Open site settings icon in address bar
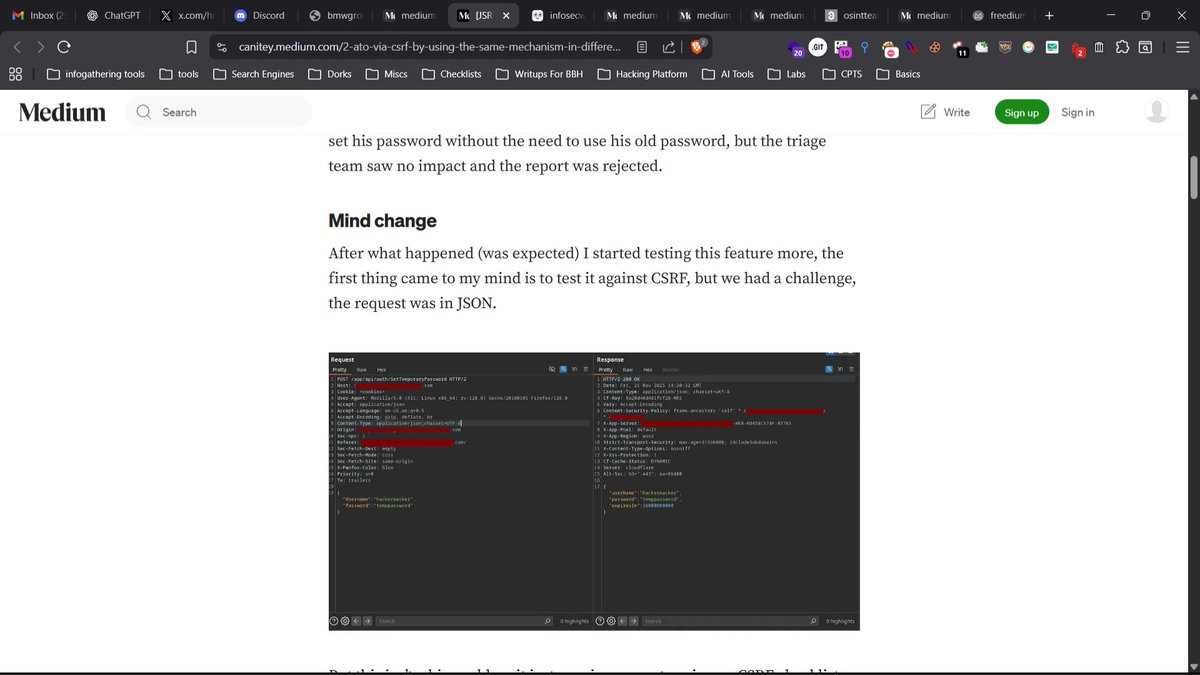The image size is (1200, 675). pyautogui.click(x=222, y=47)
